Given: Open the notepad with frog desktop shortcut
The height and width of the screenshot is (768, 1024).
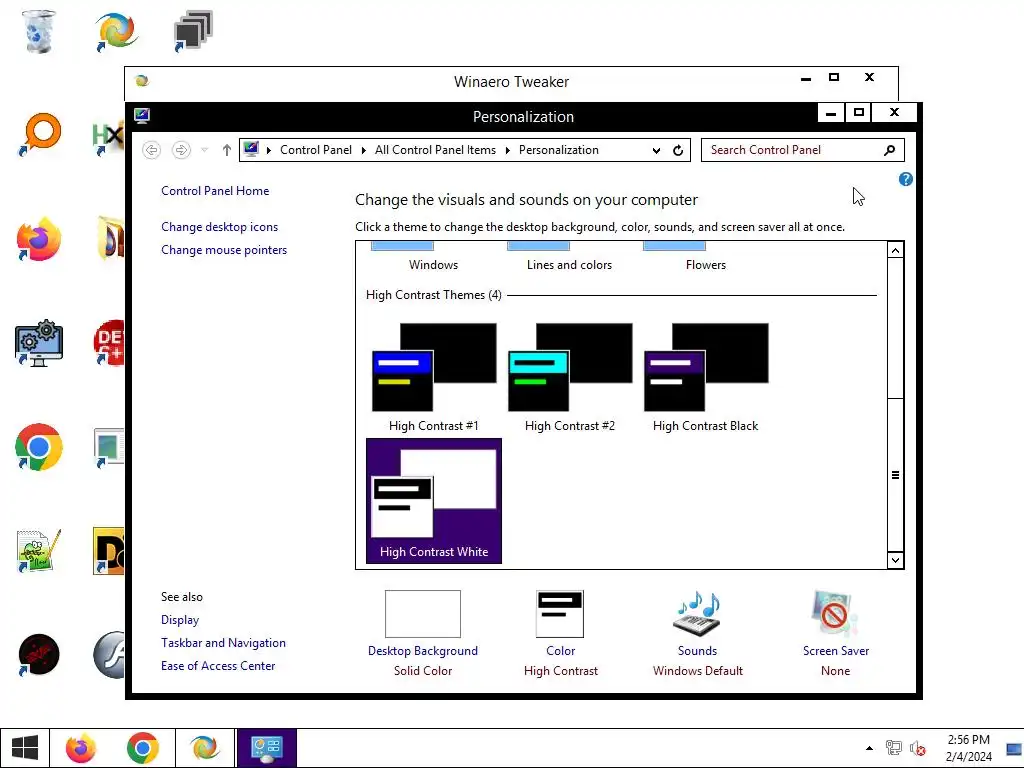Looking at the screenshot, I should pyautogui.click(x=39, y=552).
